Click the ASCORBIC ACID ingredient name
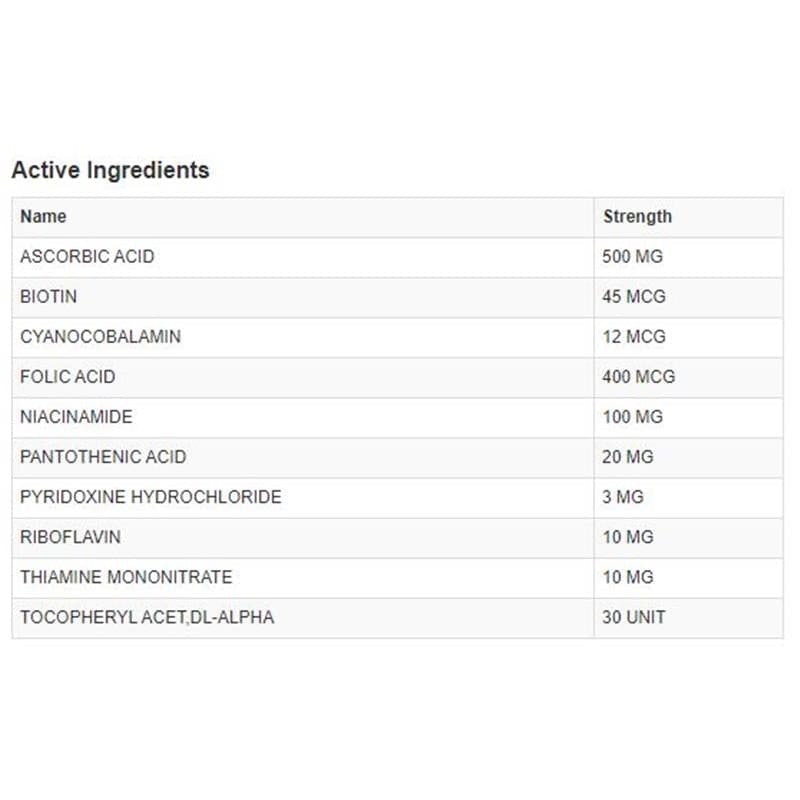 (x=87, y=257)
